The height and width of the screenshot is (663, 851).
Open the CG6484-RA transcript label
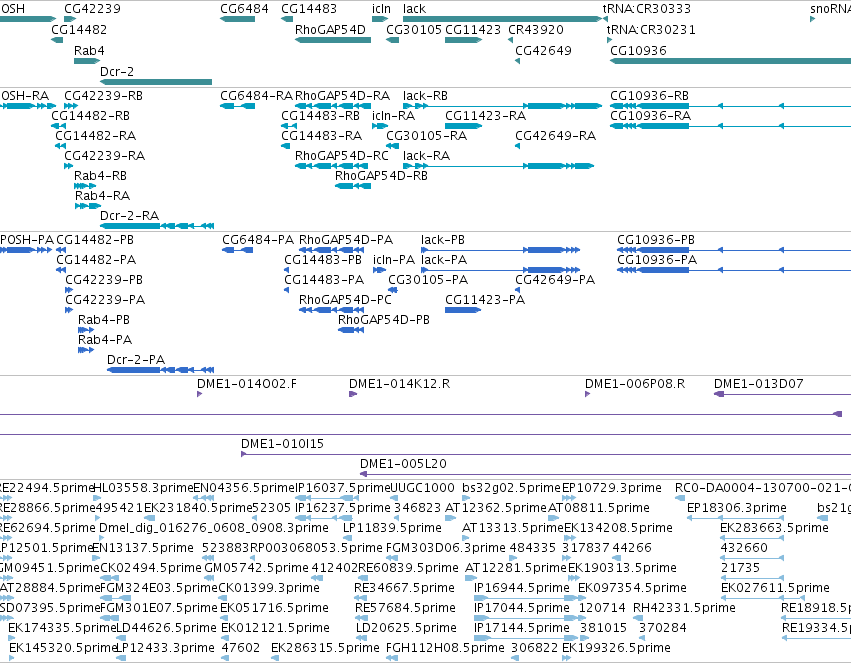256,95
